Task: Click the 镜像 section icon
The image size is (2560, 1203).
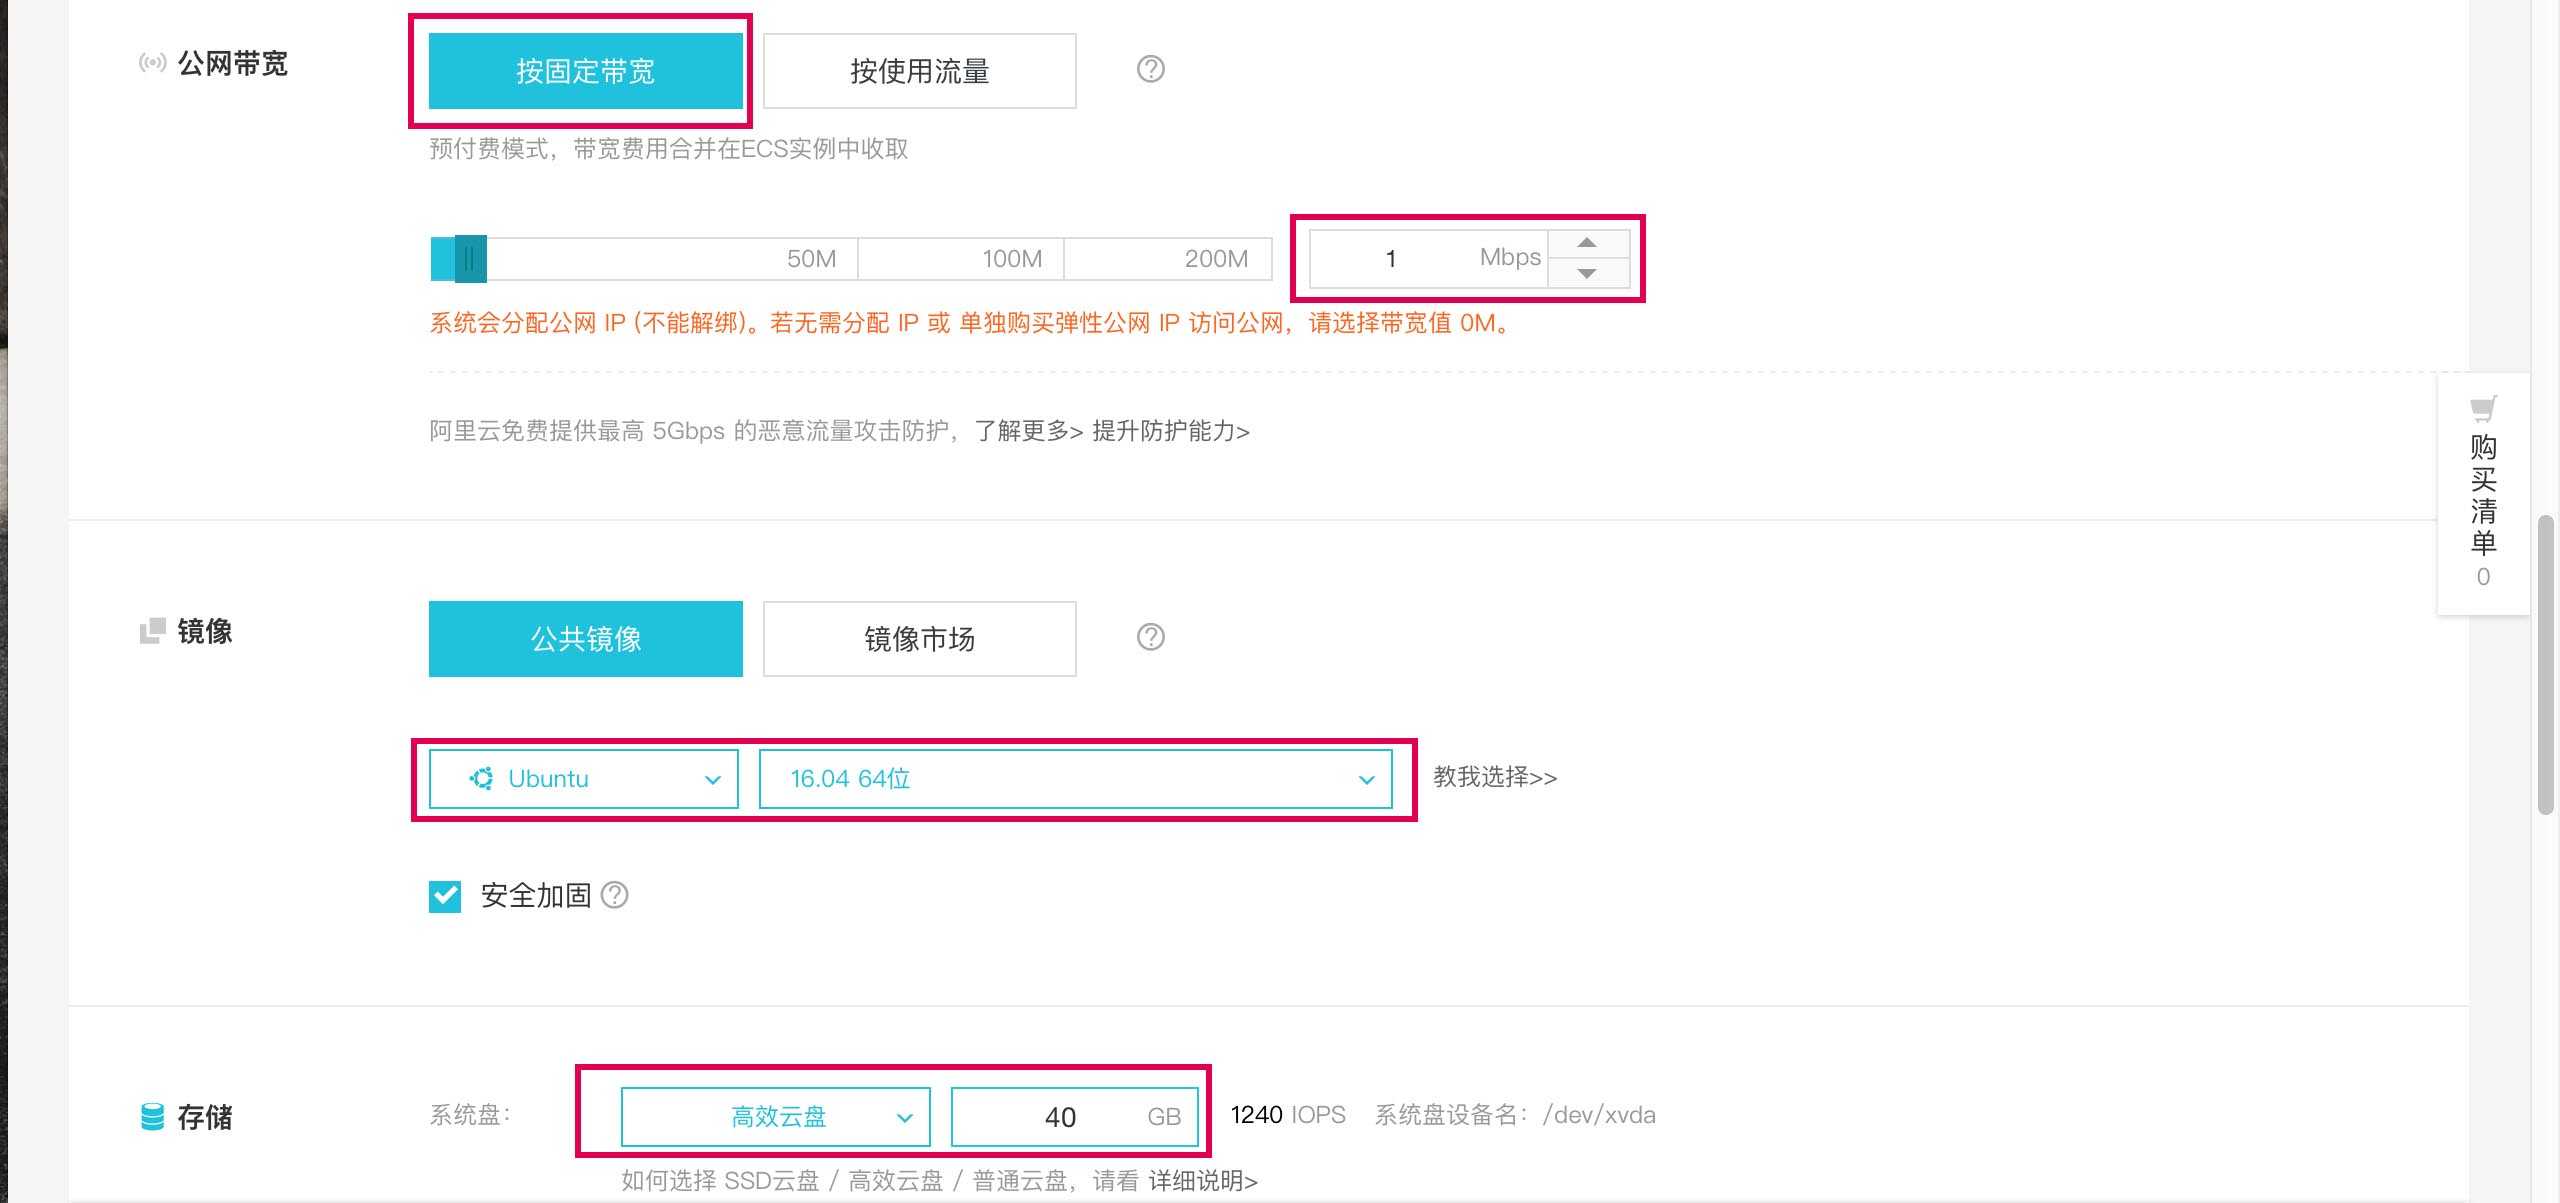Action: point(152,631)
